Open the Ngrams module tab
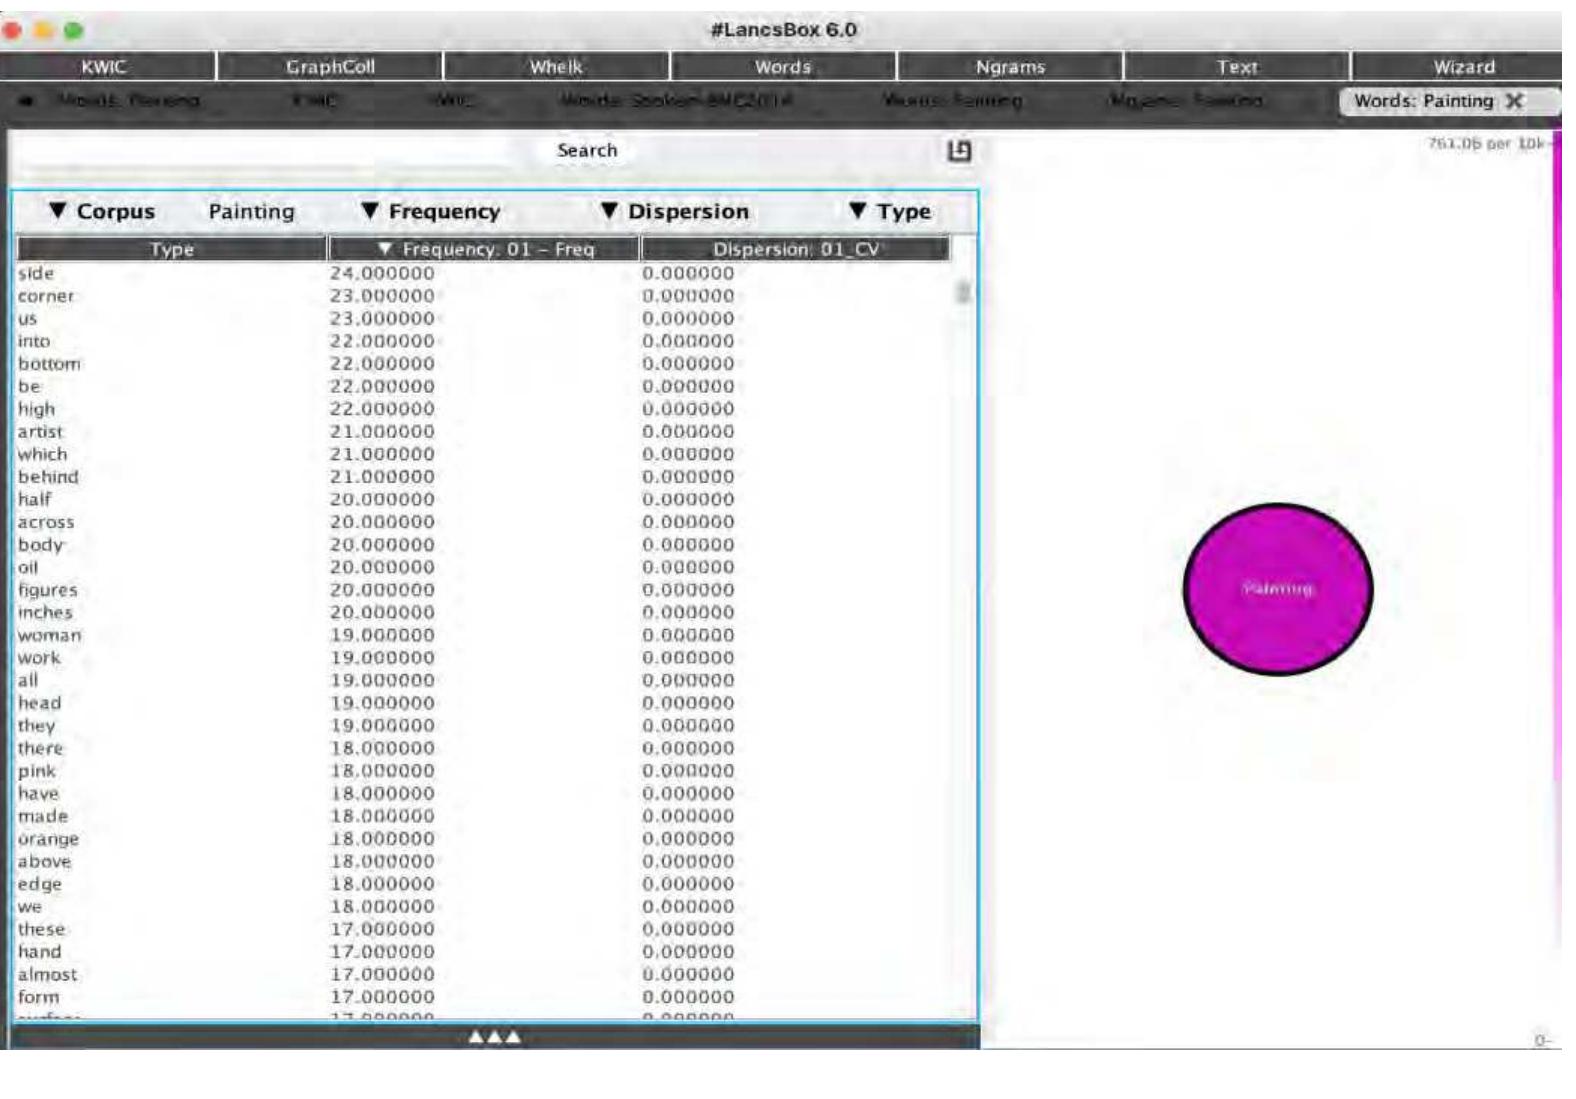 [1010, 67]
